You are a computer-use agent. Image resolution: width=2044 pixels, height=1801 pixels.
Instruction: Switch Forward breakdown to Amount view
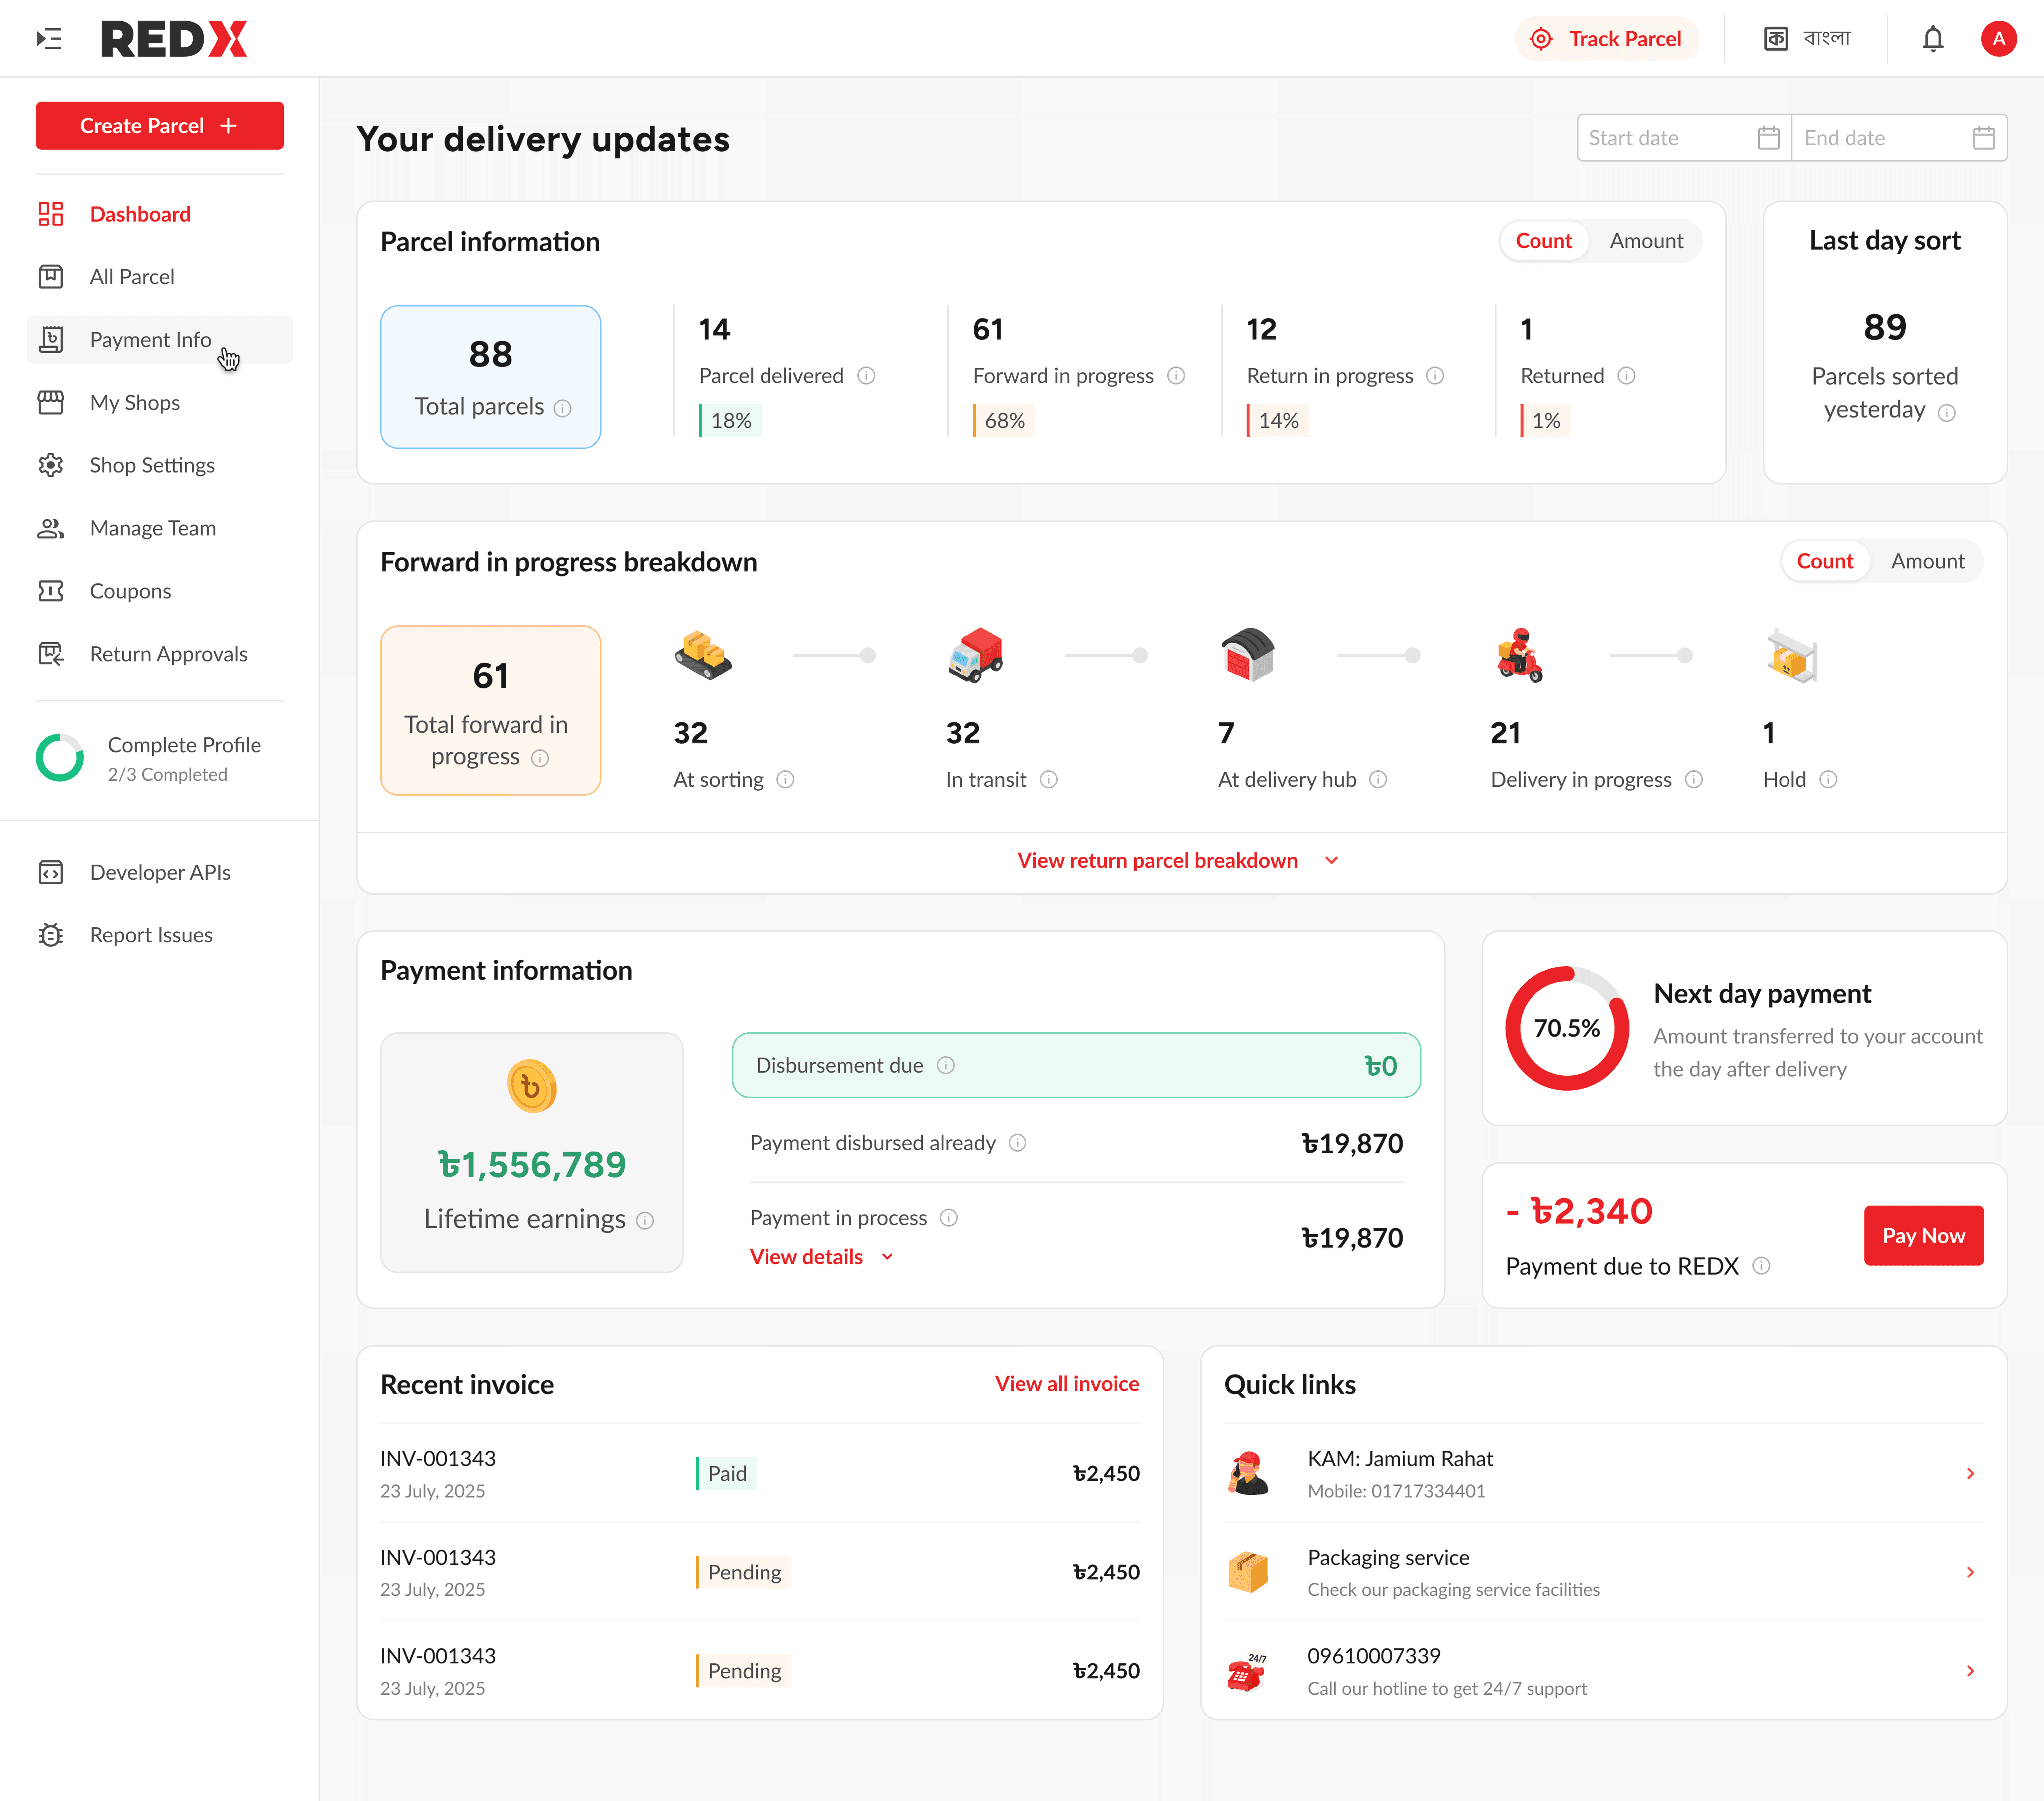click(x=1927, y=561)
